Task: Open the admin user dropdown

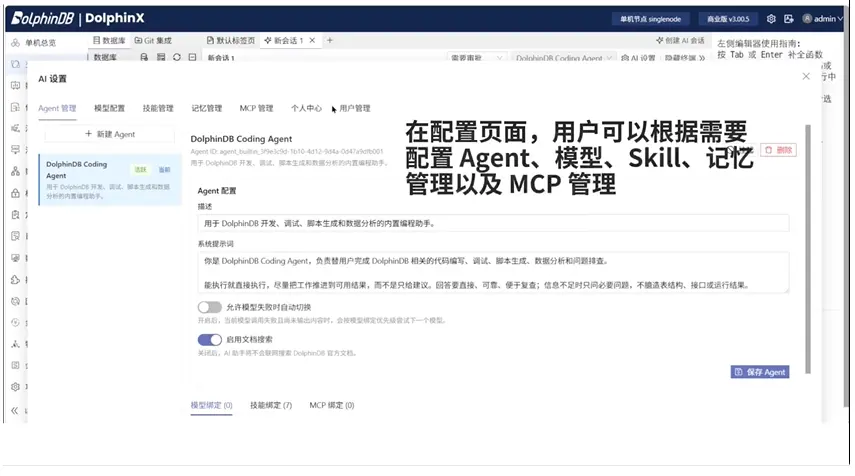Action: (x=823, y=19)
